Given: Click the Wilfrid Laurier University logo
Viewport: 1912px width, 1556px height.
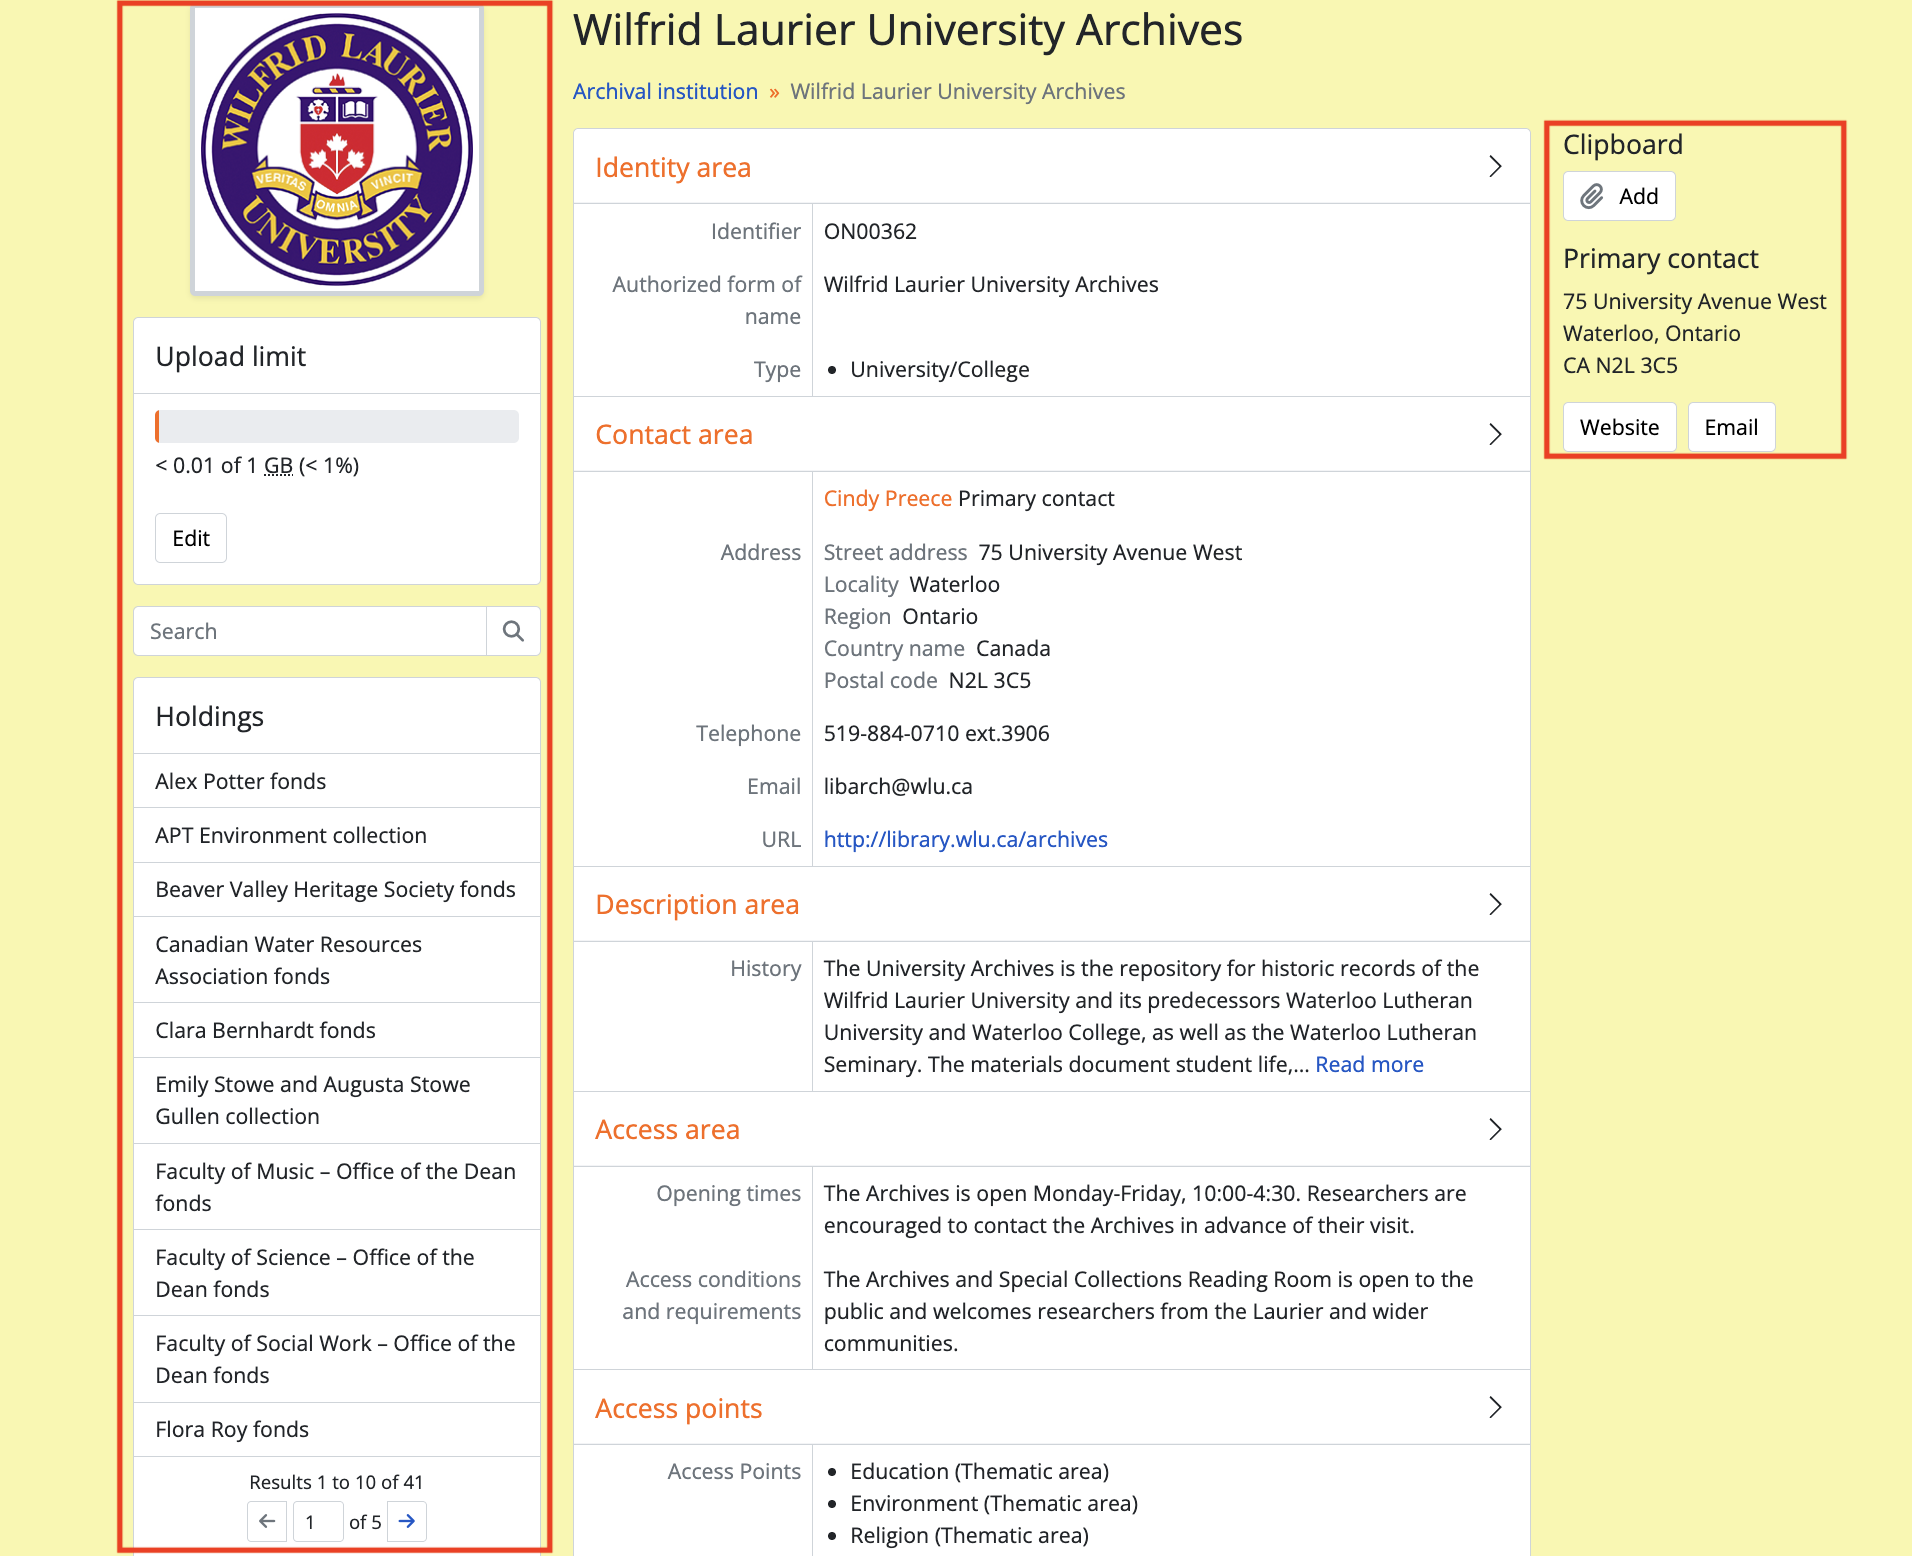Looking at the screenshot, I should pyautogui.click(x=337, y=150).
